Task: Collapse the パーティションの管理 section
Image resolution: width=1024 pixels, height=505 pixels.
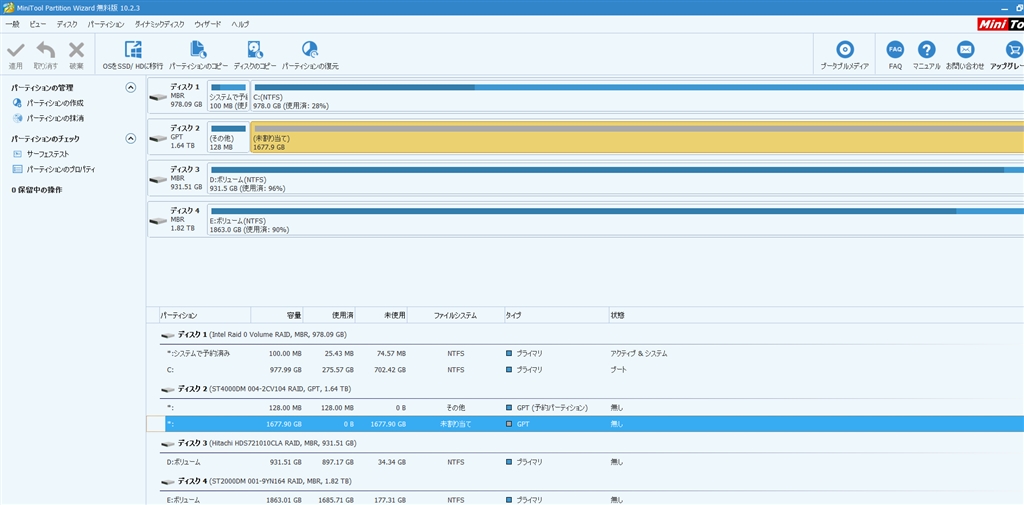Action: coord(130,88)
